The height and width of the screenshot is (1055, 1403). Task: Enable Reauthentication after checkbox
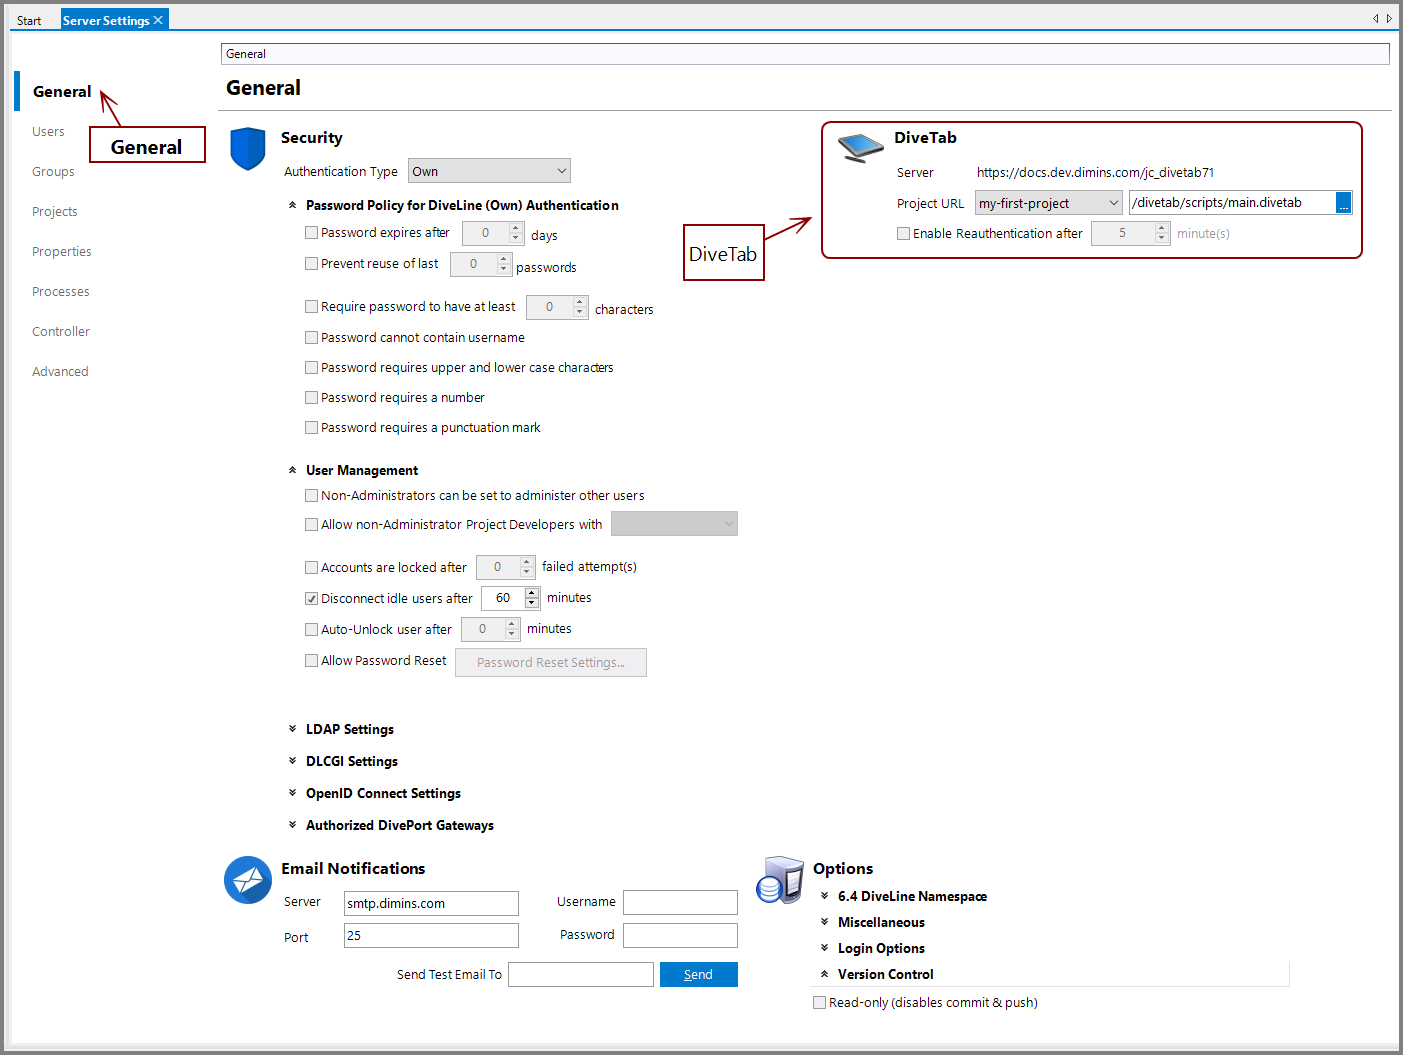pos(903,233)
